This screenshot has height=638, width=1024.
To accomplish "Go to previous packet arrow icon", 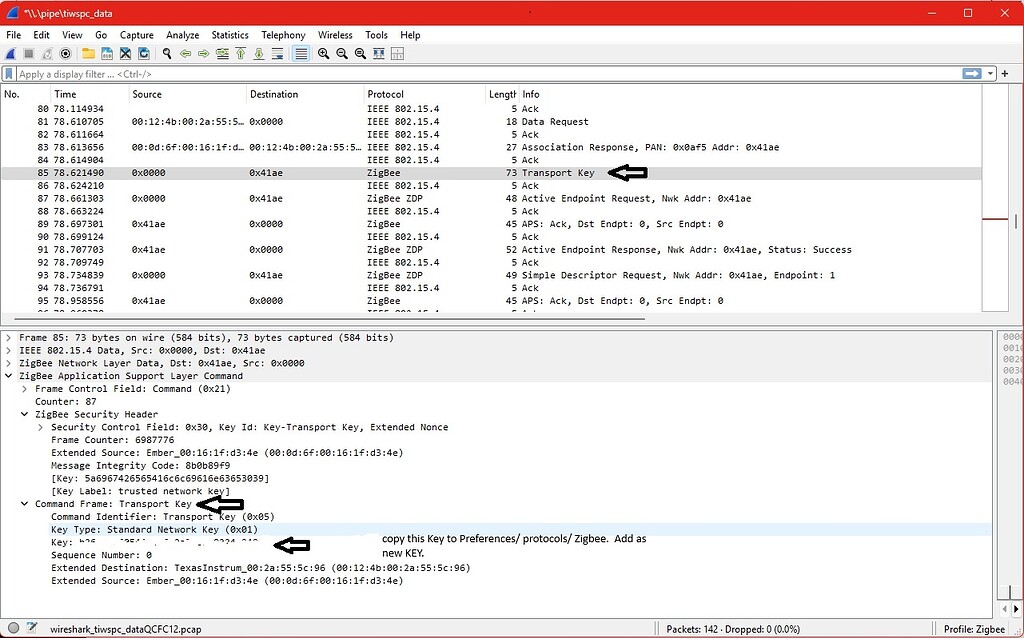I will click(x=186, y=53).
